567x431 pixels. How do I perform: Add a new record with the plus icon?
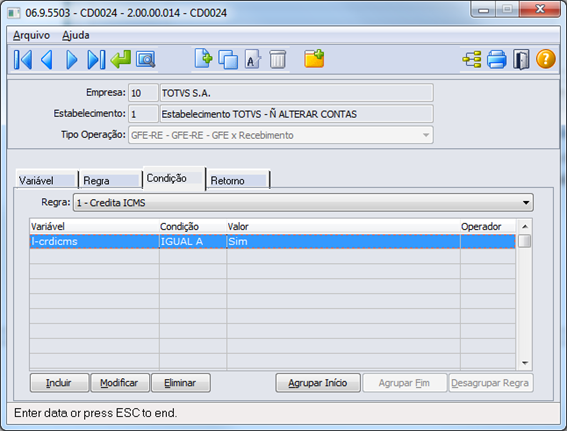203,59
